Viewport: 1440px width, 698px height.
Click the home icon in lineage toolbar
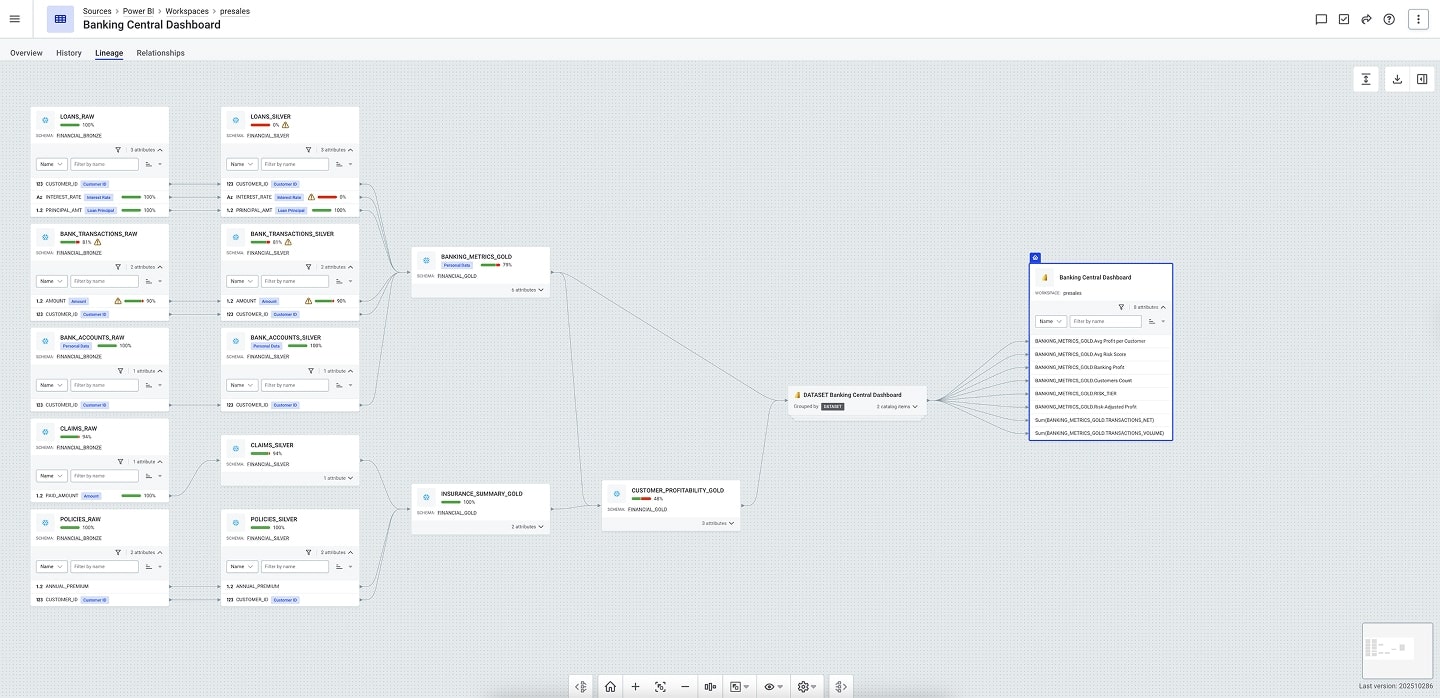610,687
